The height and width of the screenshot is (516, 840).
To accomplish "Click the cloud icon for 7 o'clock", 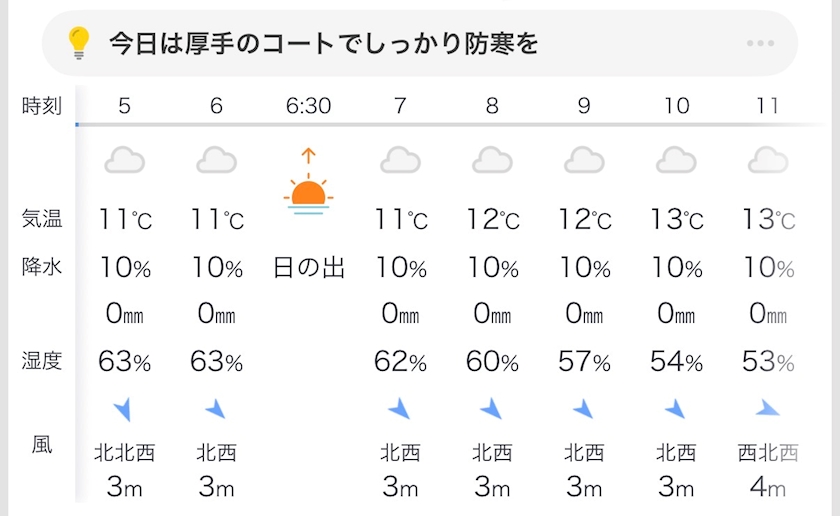I will pyautogui.click(x=400, y=160).
